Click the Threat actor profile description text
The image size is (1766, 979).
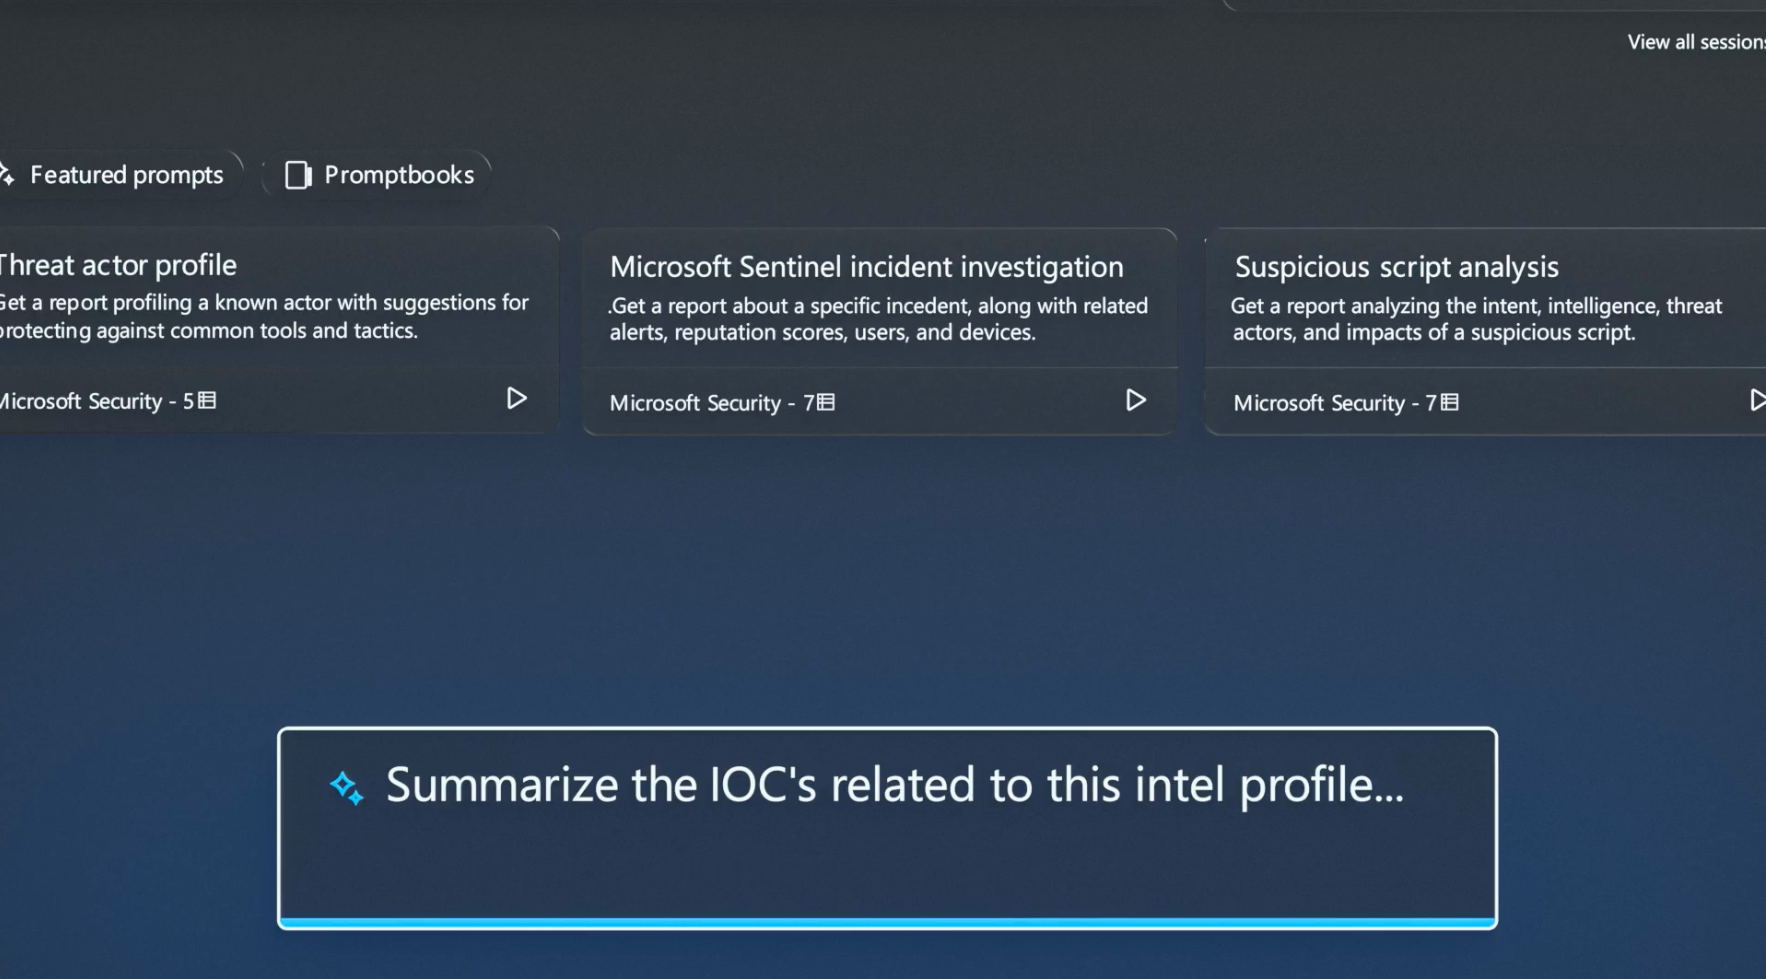(x=263, y=316)
